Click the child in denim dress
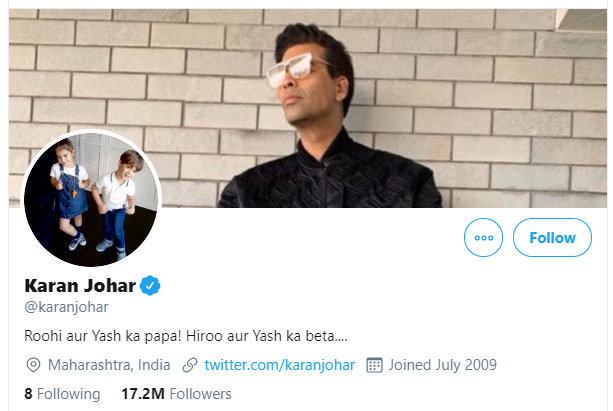The image size is (613, 411). (69, 194)
